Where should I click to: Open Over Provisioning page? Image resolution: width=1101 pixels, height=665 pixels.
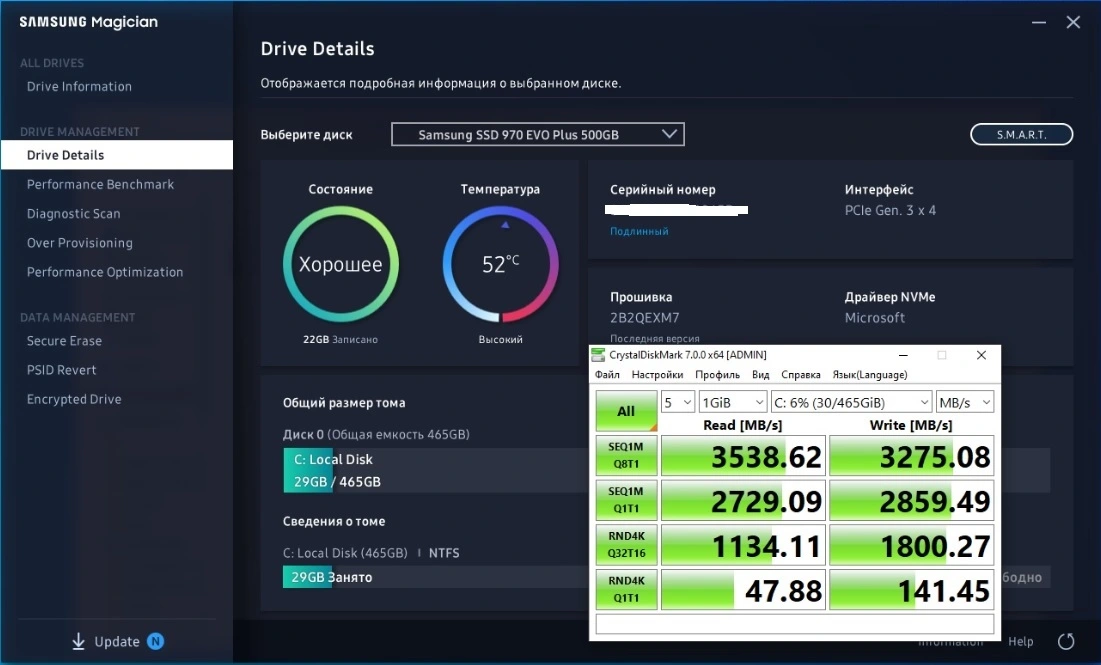(80, 243)
